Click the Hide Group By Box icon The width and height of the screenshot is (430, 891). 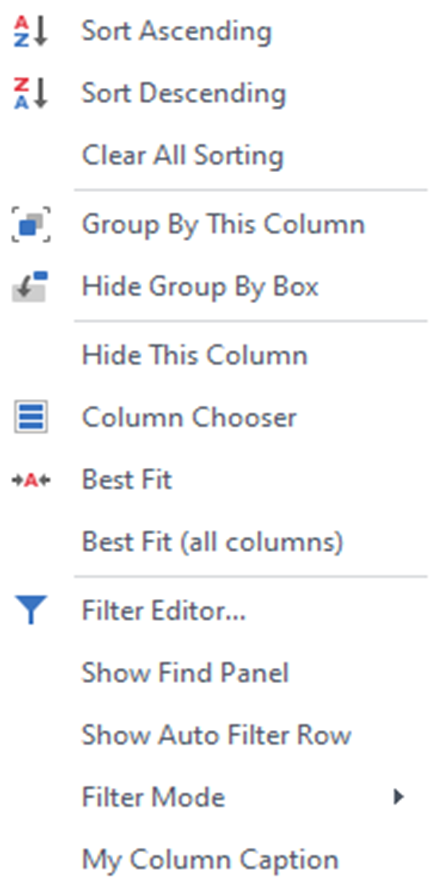click(x=31, y=286)
